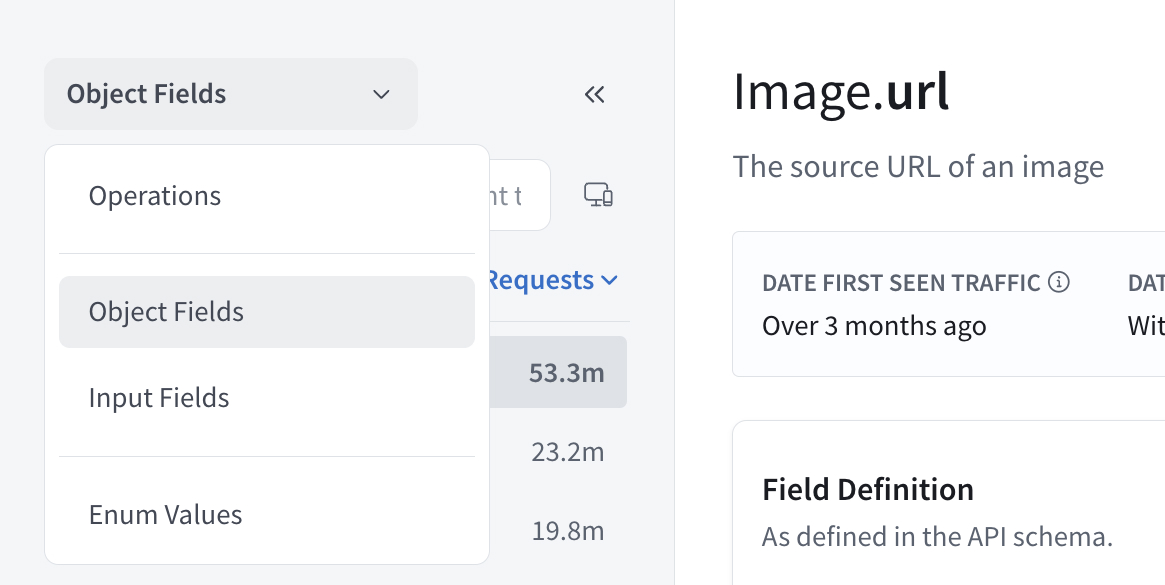The image size is (1165, 585).
Task: Click the client devices monitor icon
Action: [x=598, y=195]
